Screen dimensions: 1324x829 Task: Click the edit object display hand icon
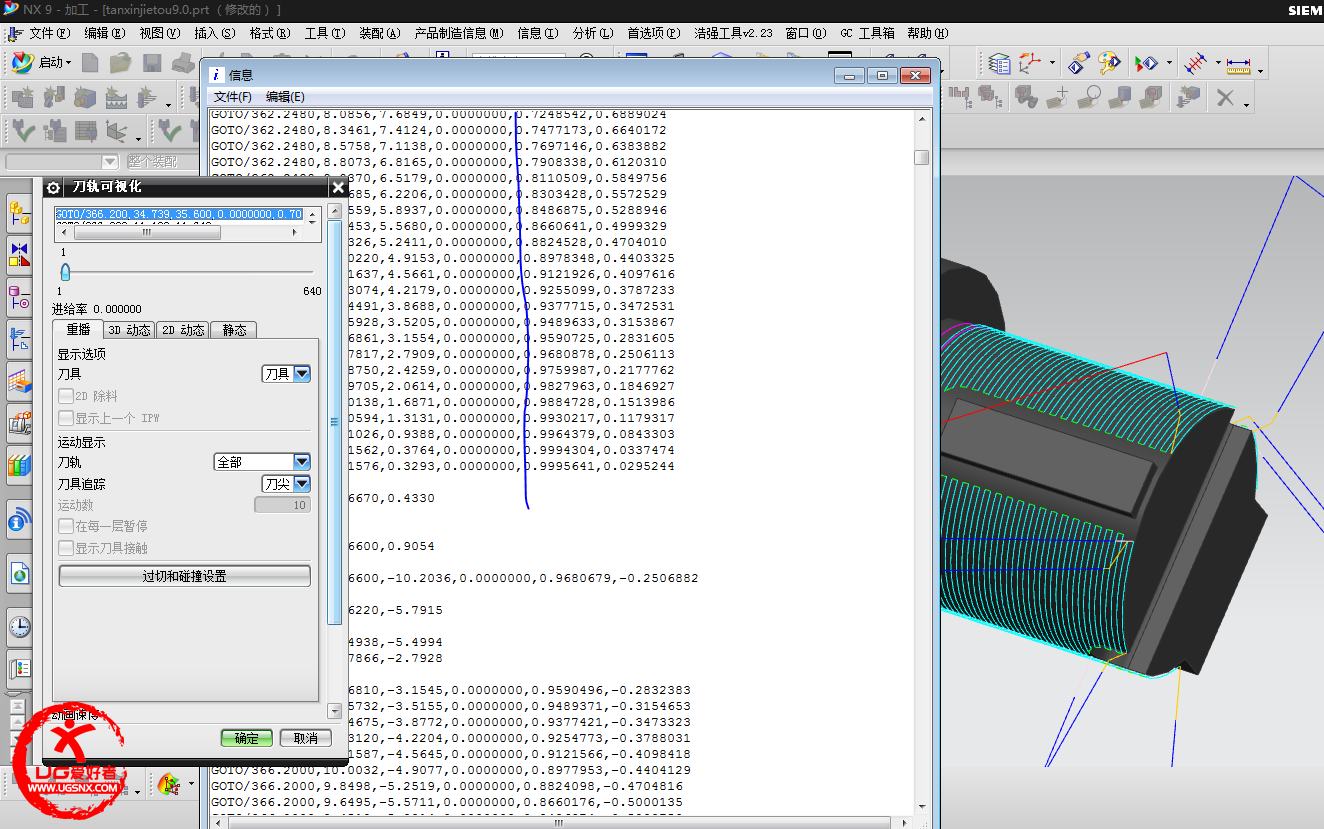click(x=1078, y=64)
